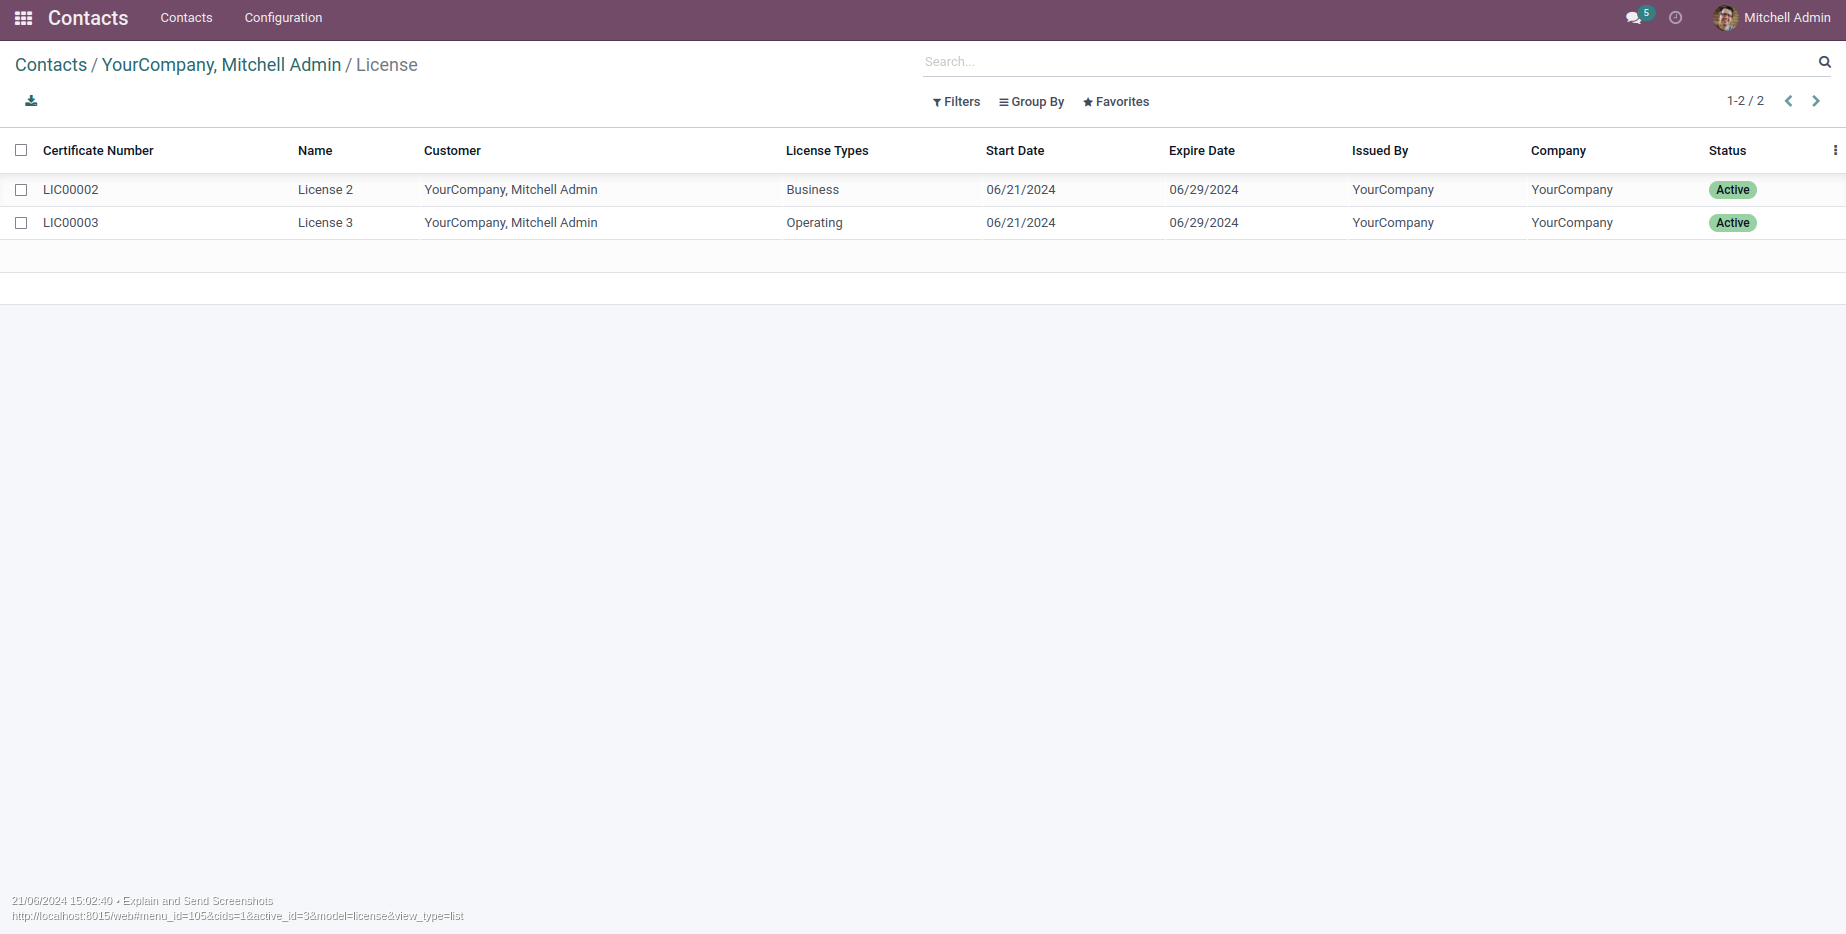
Task: Sort by Company column header
Action: click(1558, 151)
